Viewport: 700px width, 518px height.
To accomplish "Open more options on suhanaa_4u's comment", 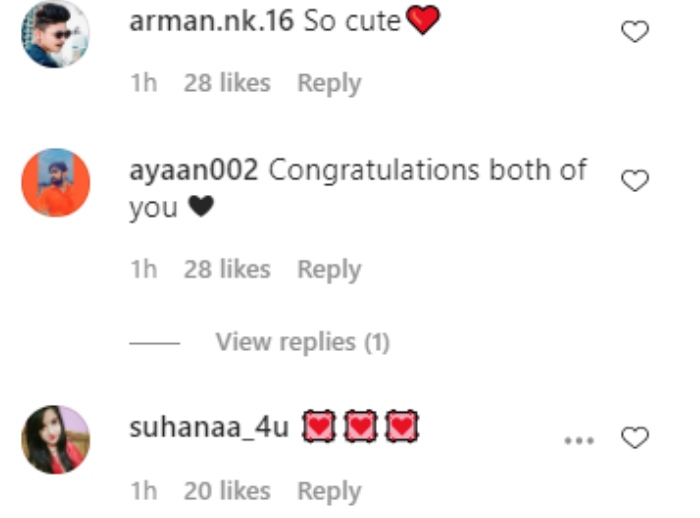I will click(579, 441).
